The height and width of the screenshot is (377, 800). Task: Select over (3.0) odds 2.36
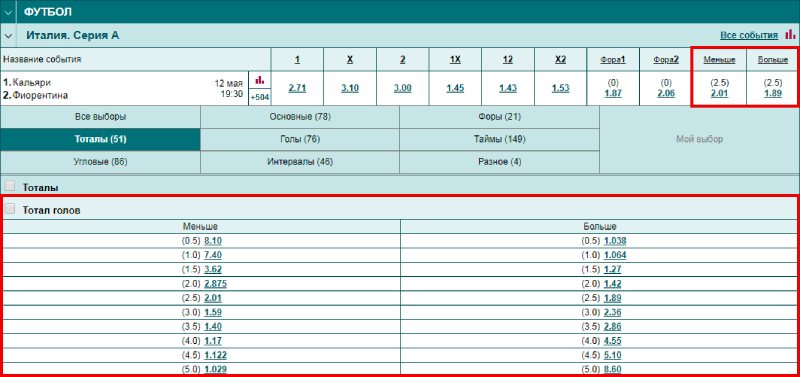point(612,312)
